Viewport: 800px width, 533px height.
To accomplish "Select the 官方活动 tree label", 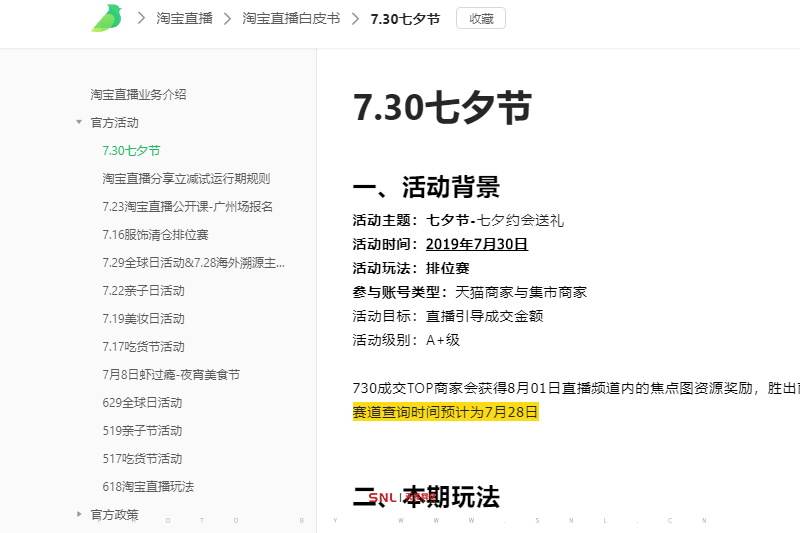I will 114,122.
